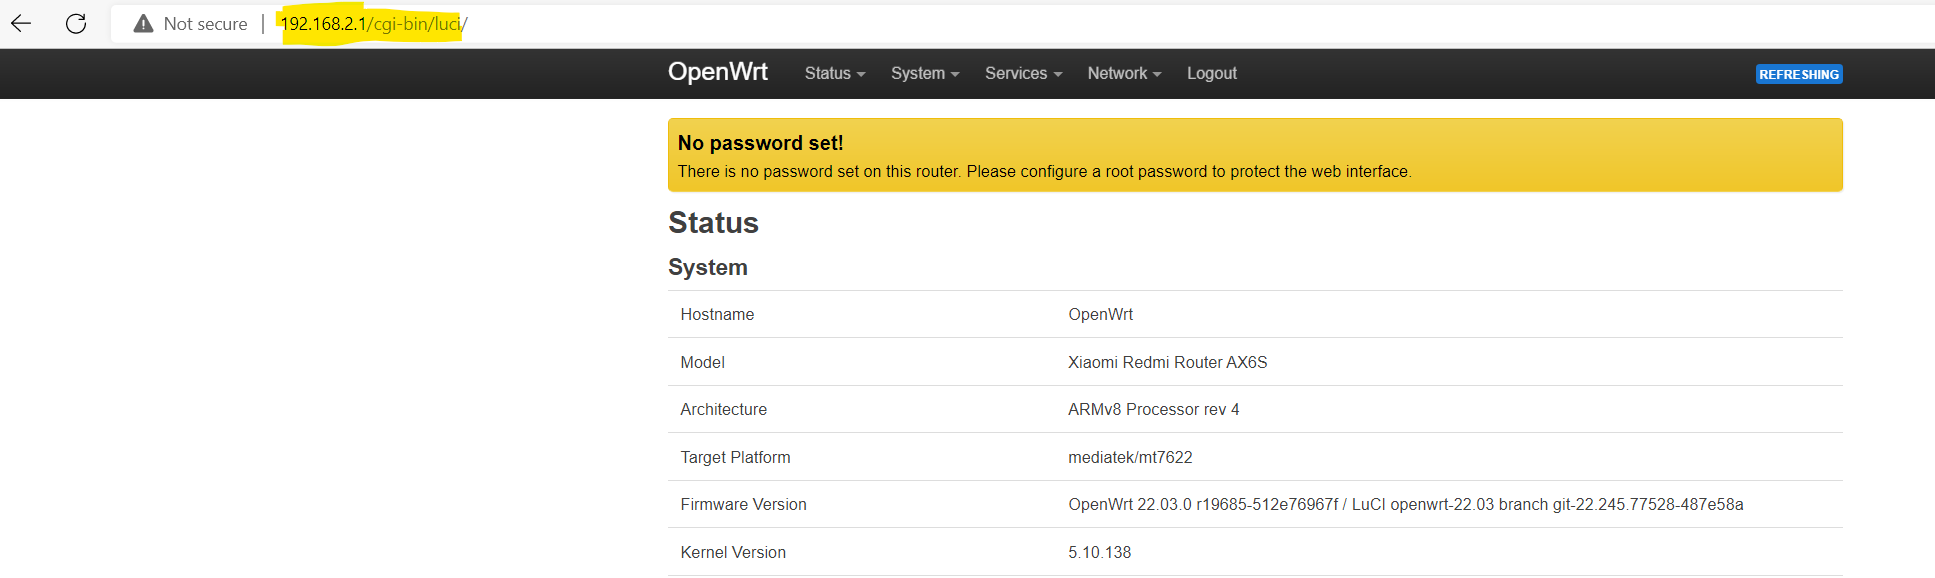
Task: Click the Not secure label text
Action: click(205, 24)
